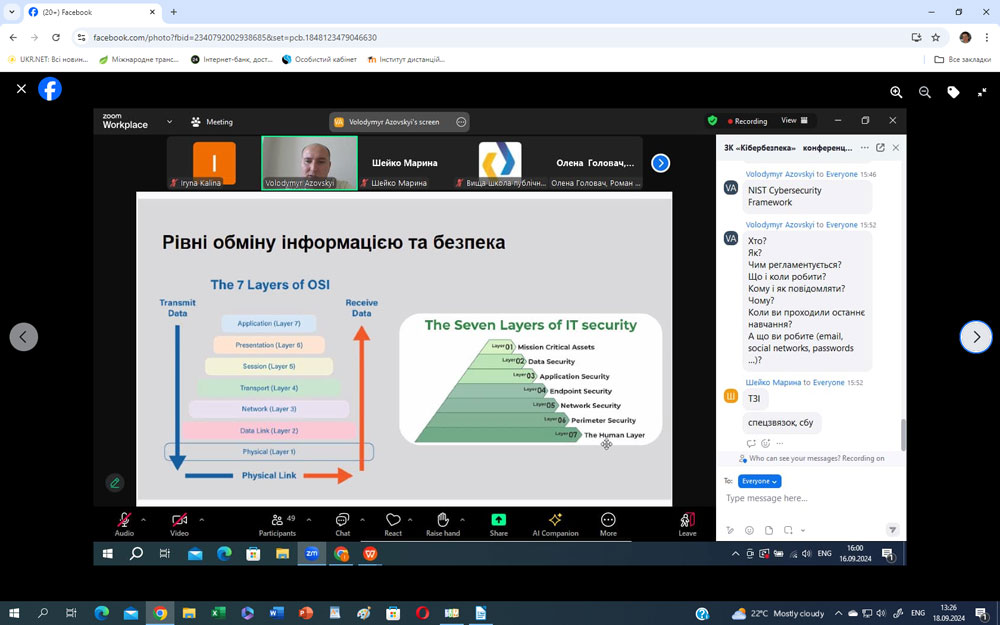This screenshot has height=625, width=1000.
Task: Zoom in on the photo
Action: pyautogui.click(x=896, y=92)
